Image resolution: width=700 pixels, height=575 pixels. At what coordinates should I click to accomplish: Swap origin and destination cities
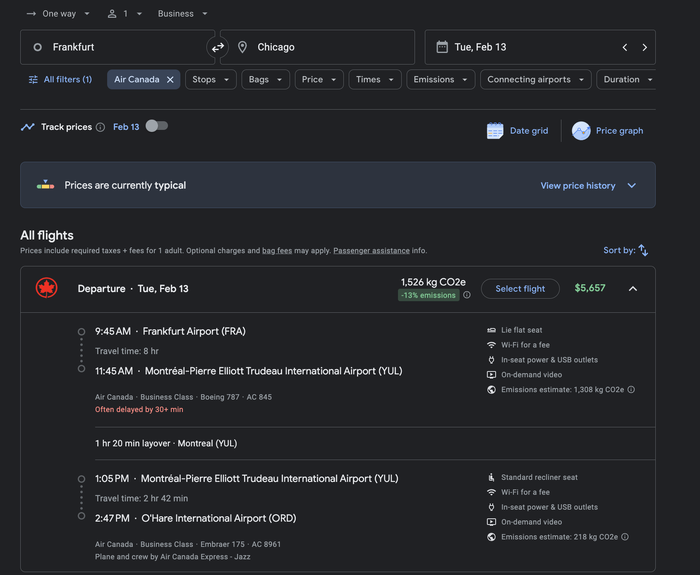pos(217,47)
